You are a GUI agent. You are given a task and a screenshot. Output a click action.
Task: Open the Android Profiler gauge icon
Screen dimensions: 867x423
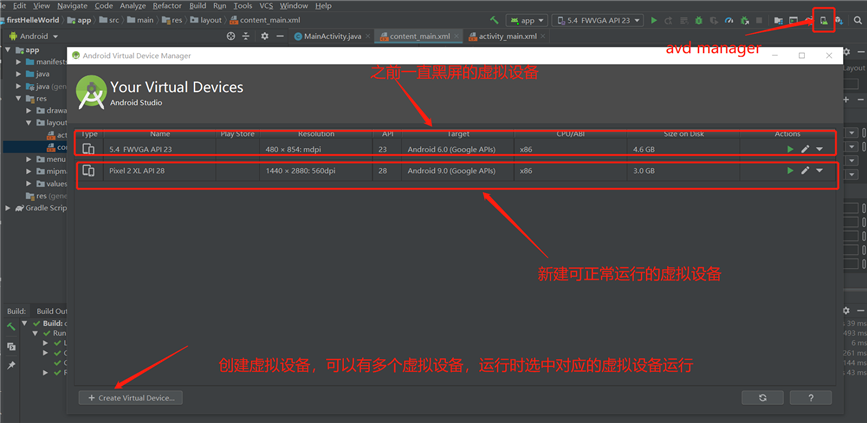click(x=729, y=20)
